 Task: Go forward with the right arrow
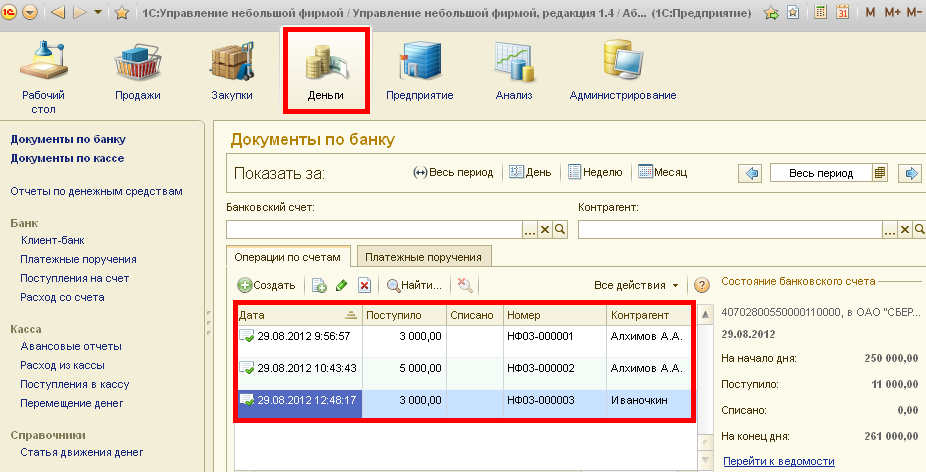80,12
